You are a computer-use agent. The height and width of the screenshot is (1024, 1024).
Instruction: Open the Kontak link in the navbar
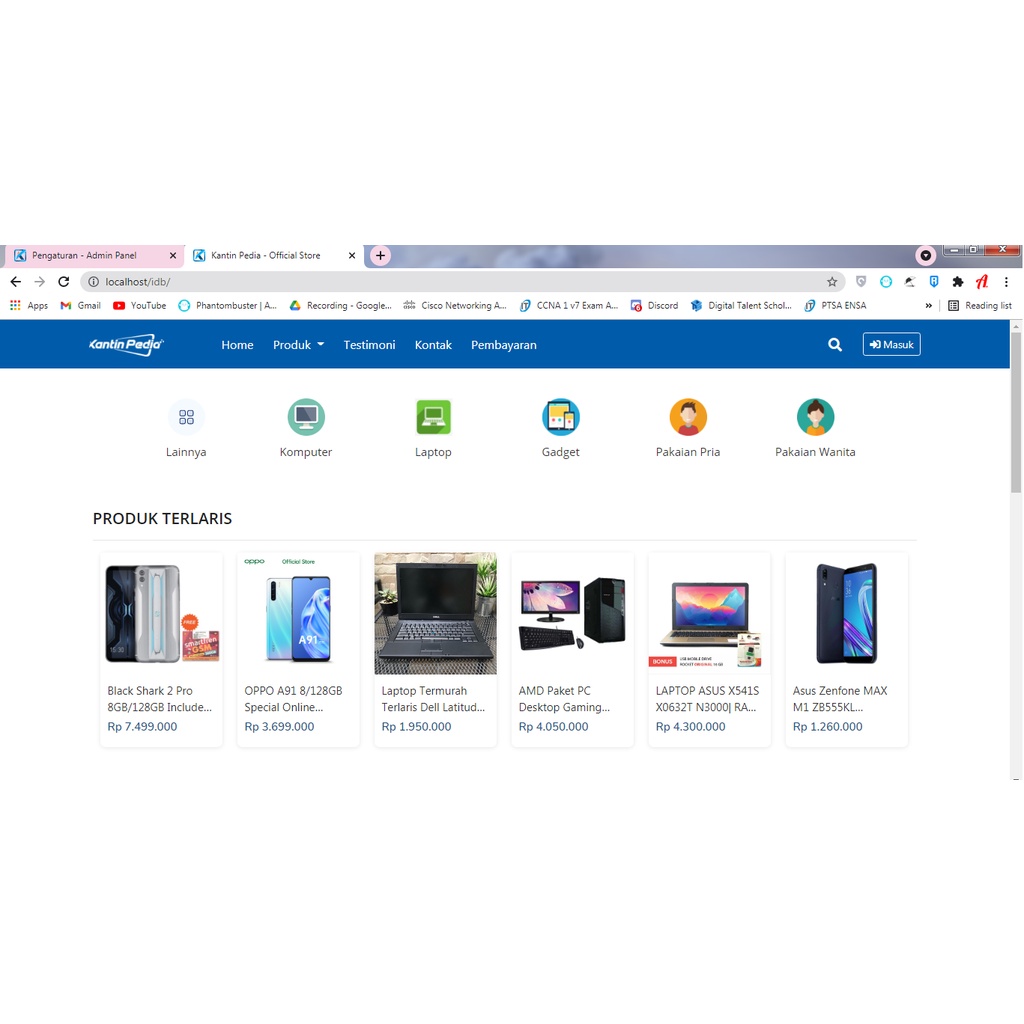(x=433, y=344)
